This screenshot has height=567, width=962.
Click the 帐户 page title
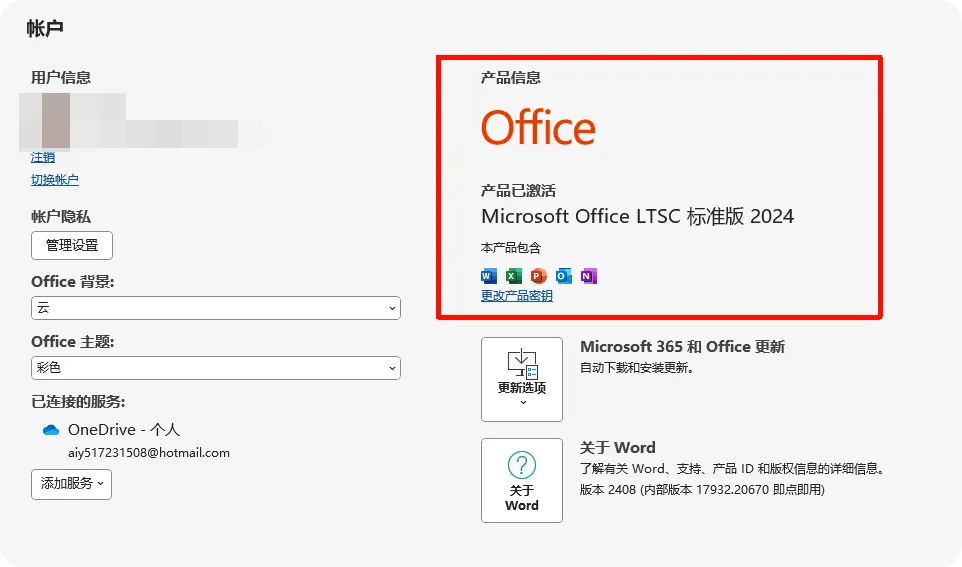(44, 28)
